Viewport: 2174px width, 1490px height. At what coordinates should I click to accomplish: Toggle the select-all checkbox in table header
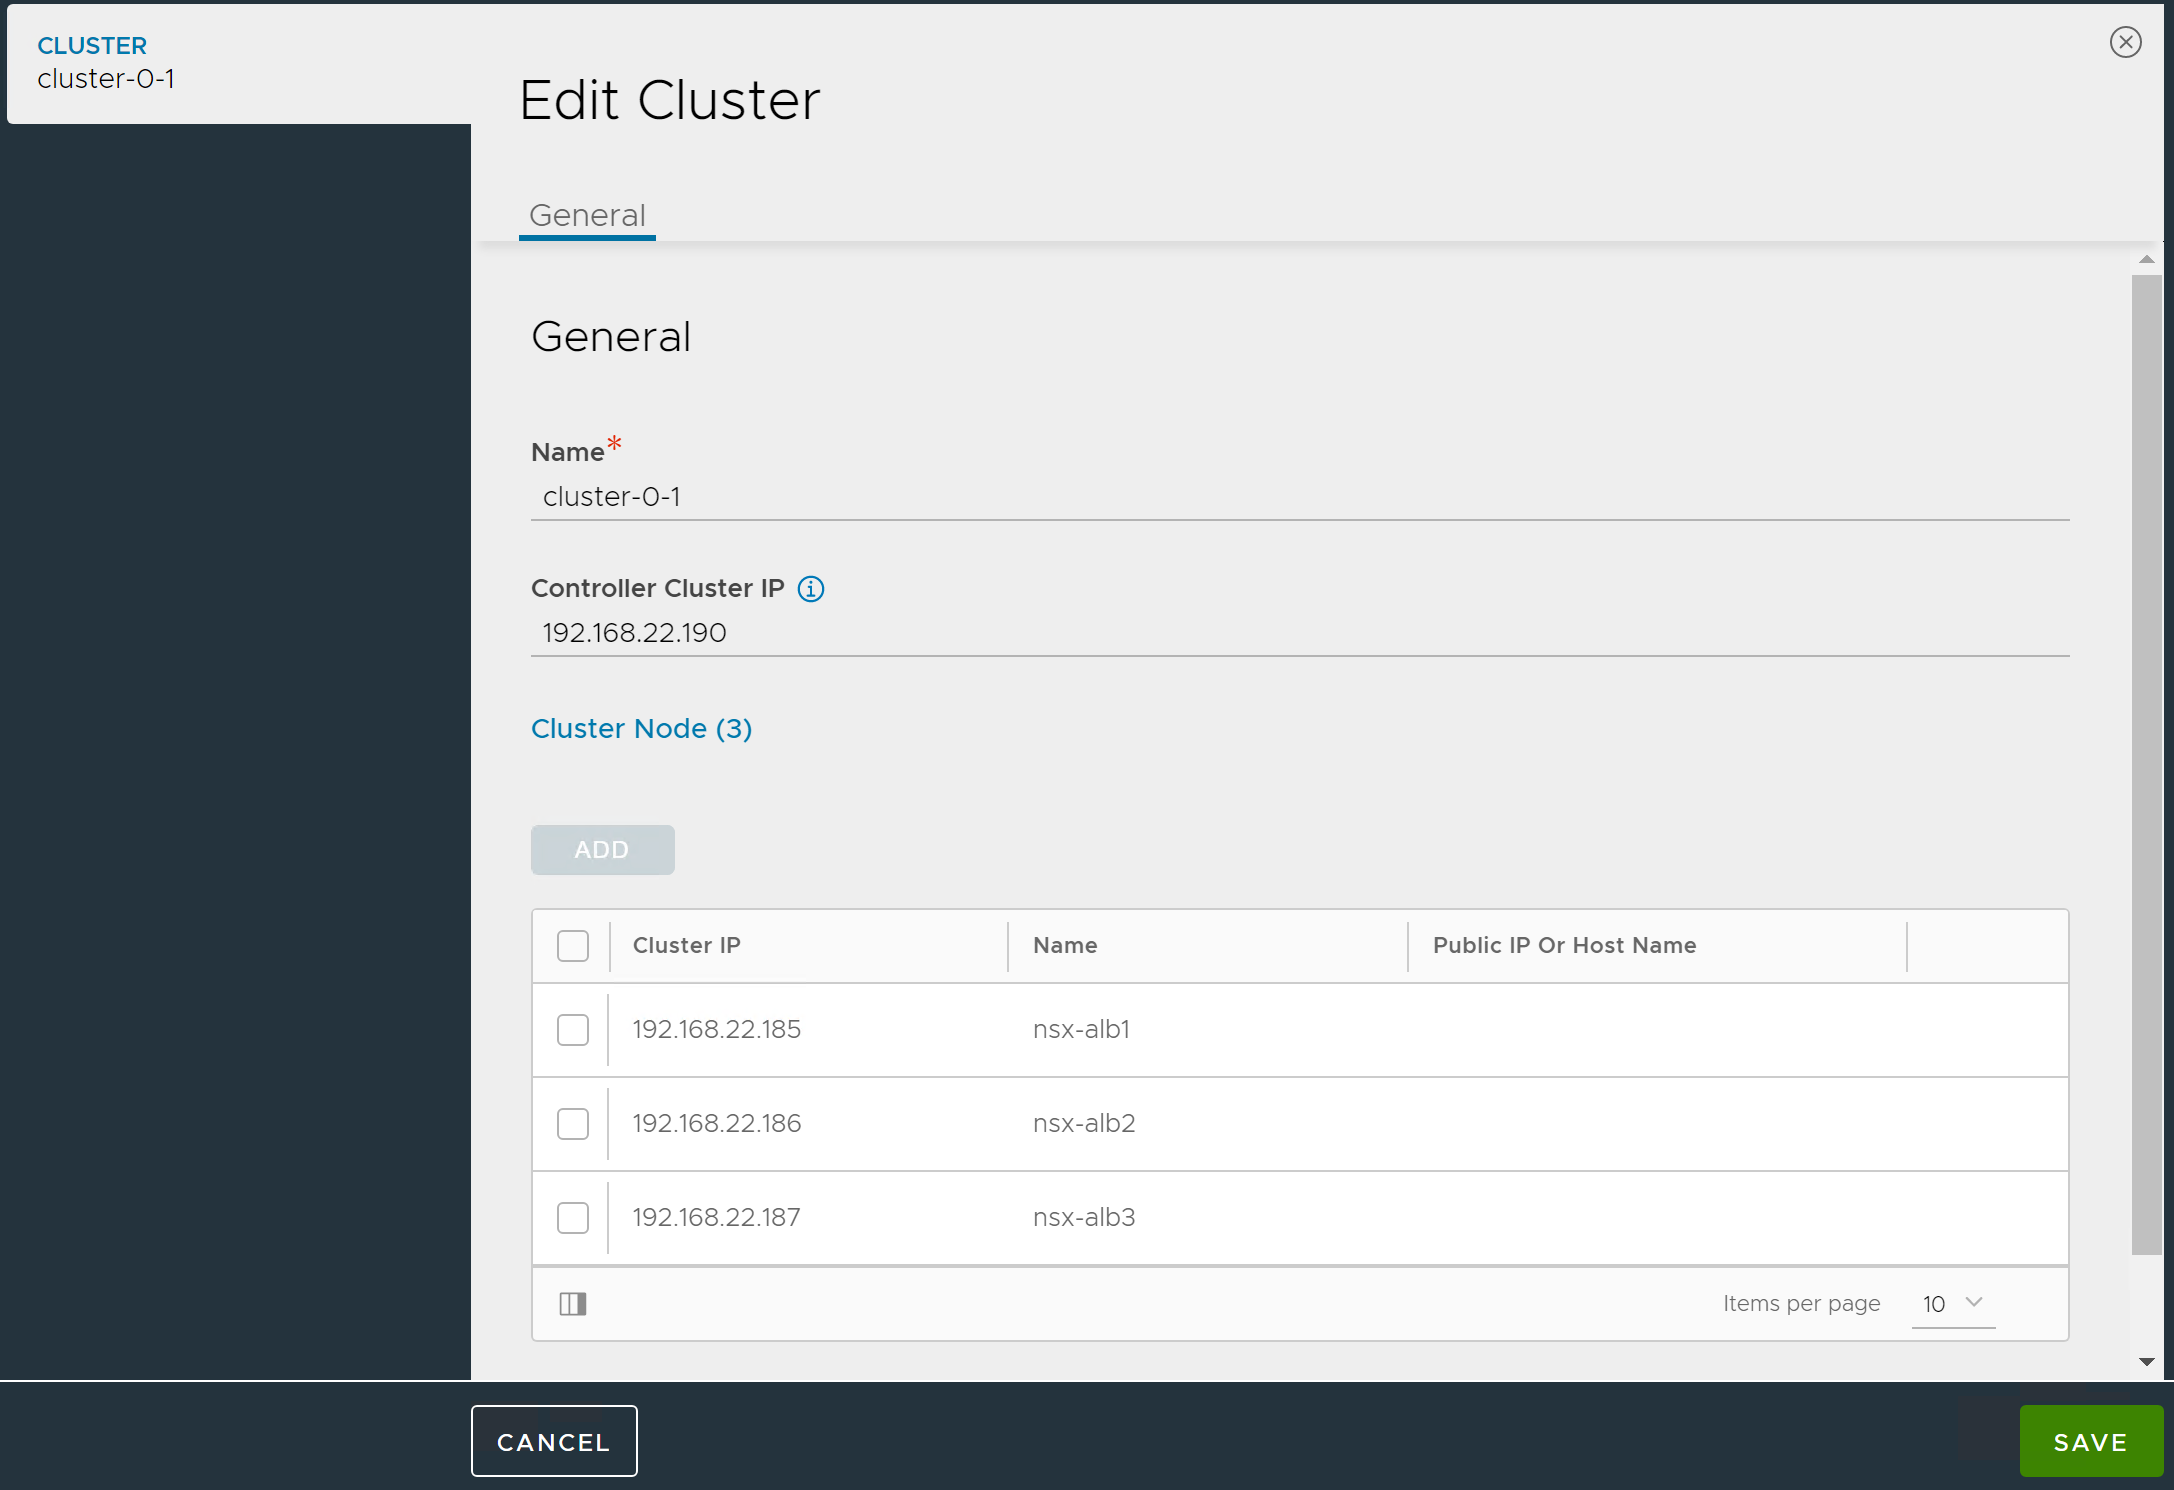[x=573, y=946]
